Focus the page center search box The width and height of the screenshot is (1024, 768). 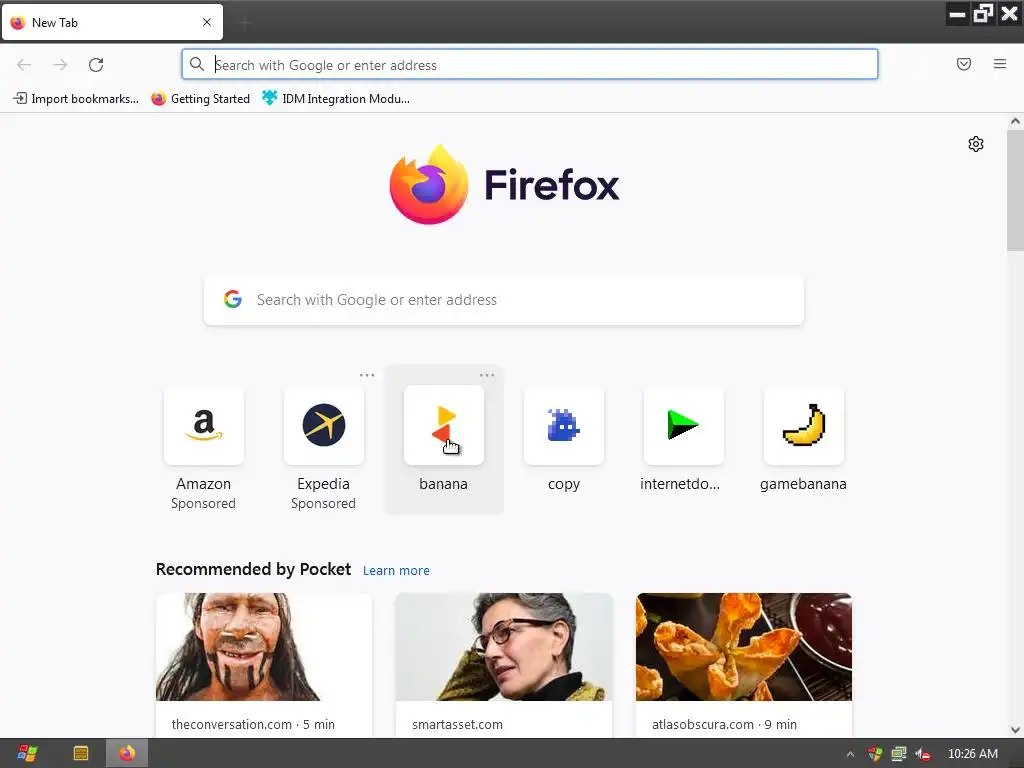(x=504, y=300)
